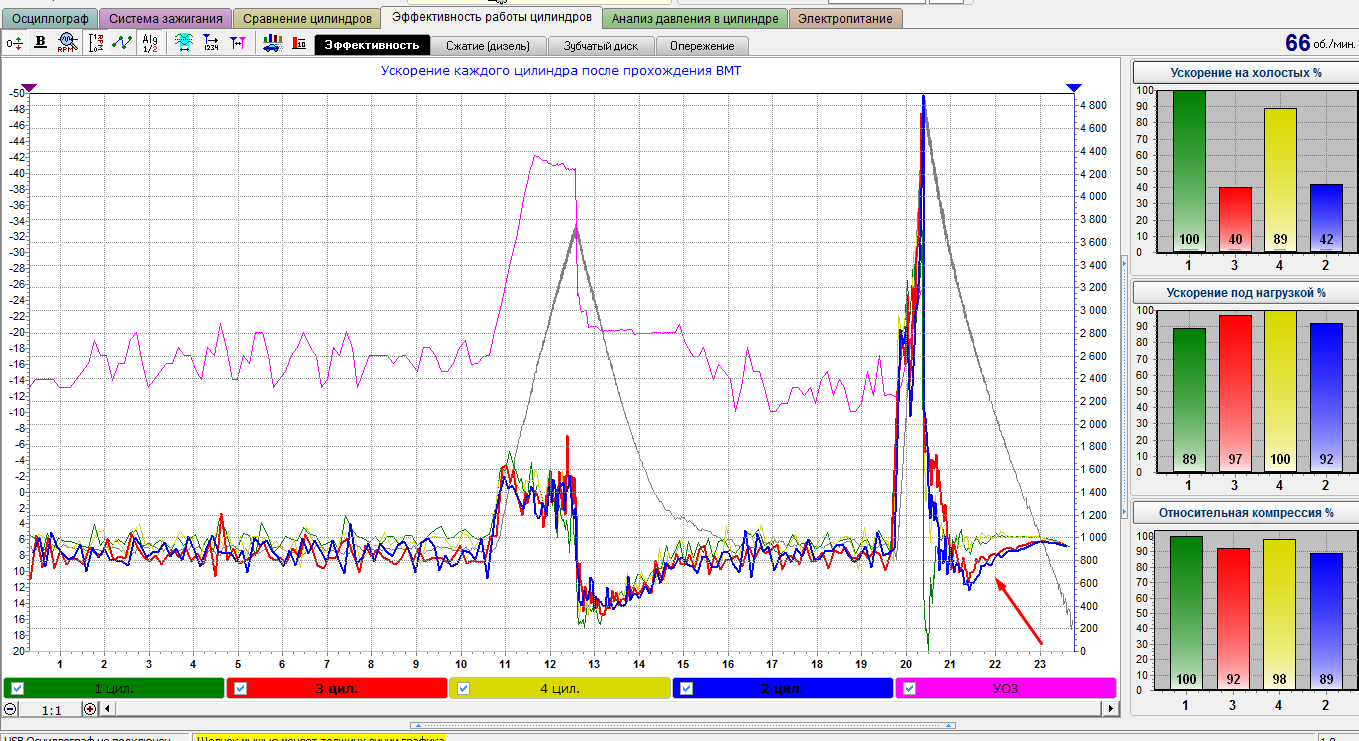Click the 1234 cylinder order icon
Viewport: 1359px width, 741px height.
pyautogui.click(x=211, y=42)
